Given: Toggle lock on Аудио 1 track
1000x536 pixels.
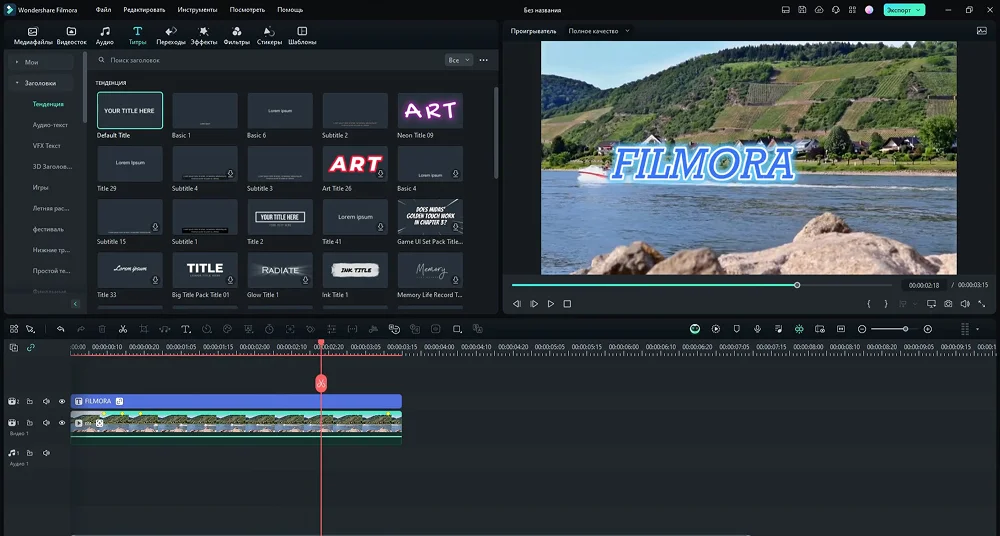Looking at the screenshot, I should click(x=30, y=453).
